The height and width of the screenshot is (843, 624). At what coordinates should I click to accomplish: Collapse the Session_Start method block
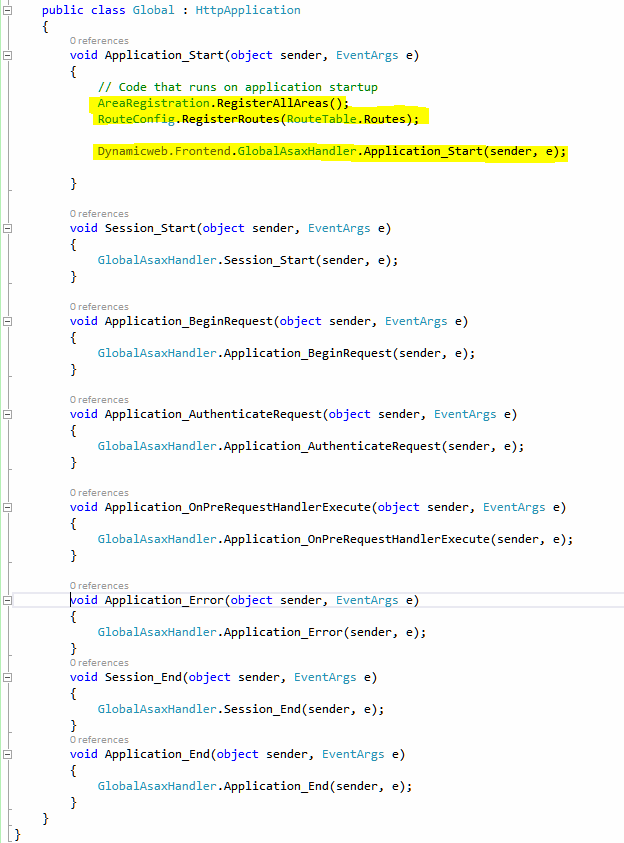tap(8, 228)
